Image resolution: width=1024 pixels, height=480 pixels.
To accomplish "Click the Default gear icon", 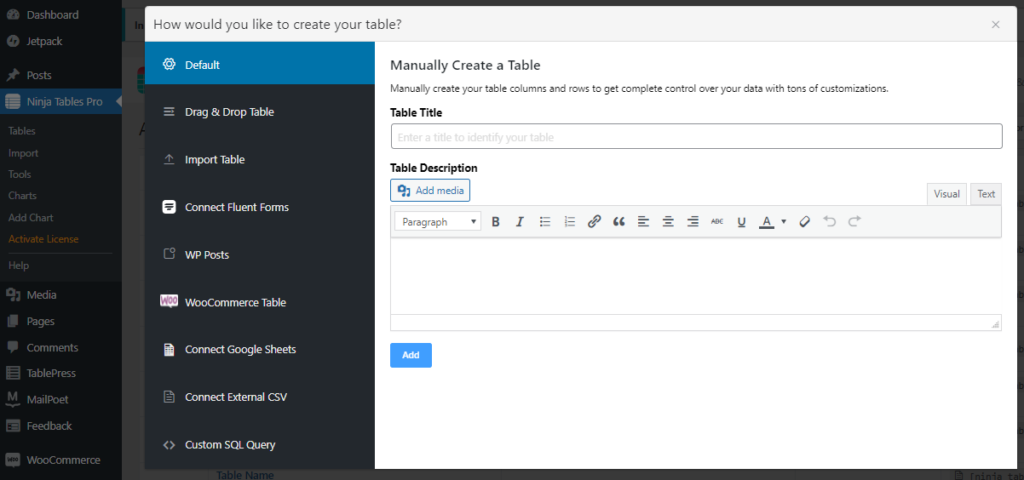I will (x=169, y=64).
